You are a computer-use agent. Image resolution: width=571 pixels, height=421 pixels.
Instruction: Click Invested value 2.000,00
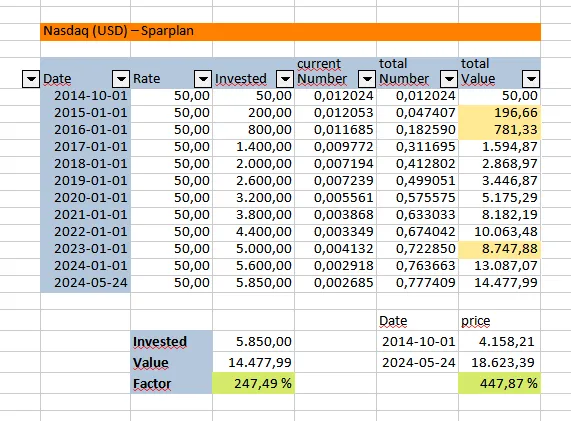point(253,164)
